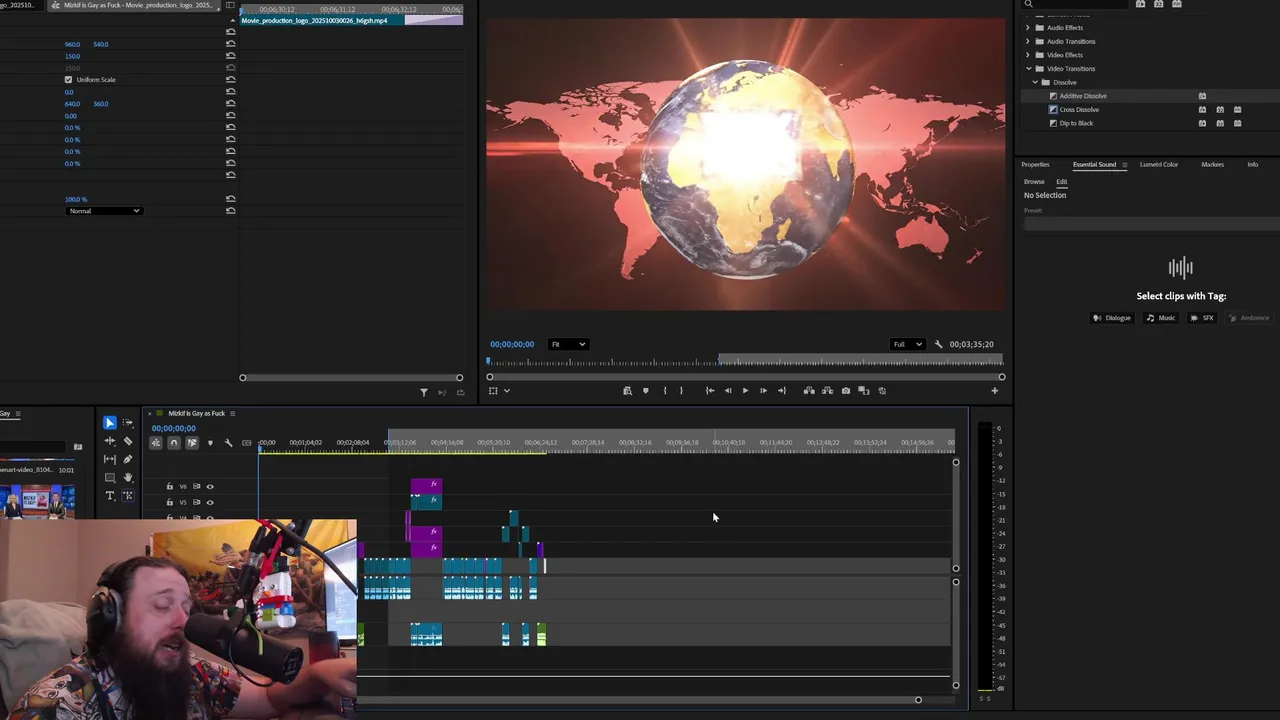Select the Selection arrow tool
Image resolution: width=1280 pixels, height=720 pixels.
tap(110, 423)
